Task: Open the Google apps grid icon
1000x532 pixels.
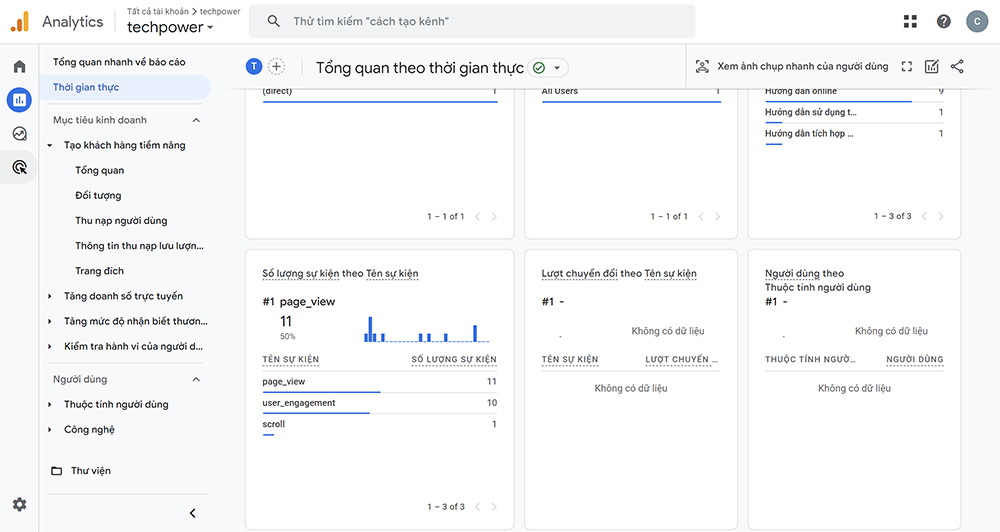Action: coord(910,21)
